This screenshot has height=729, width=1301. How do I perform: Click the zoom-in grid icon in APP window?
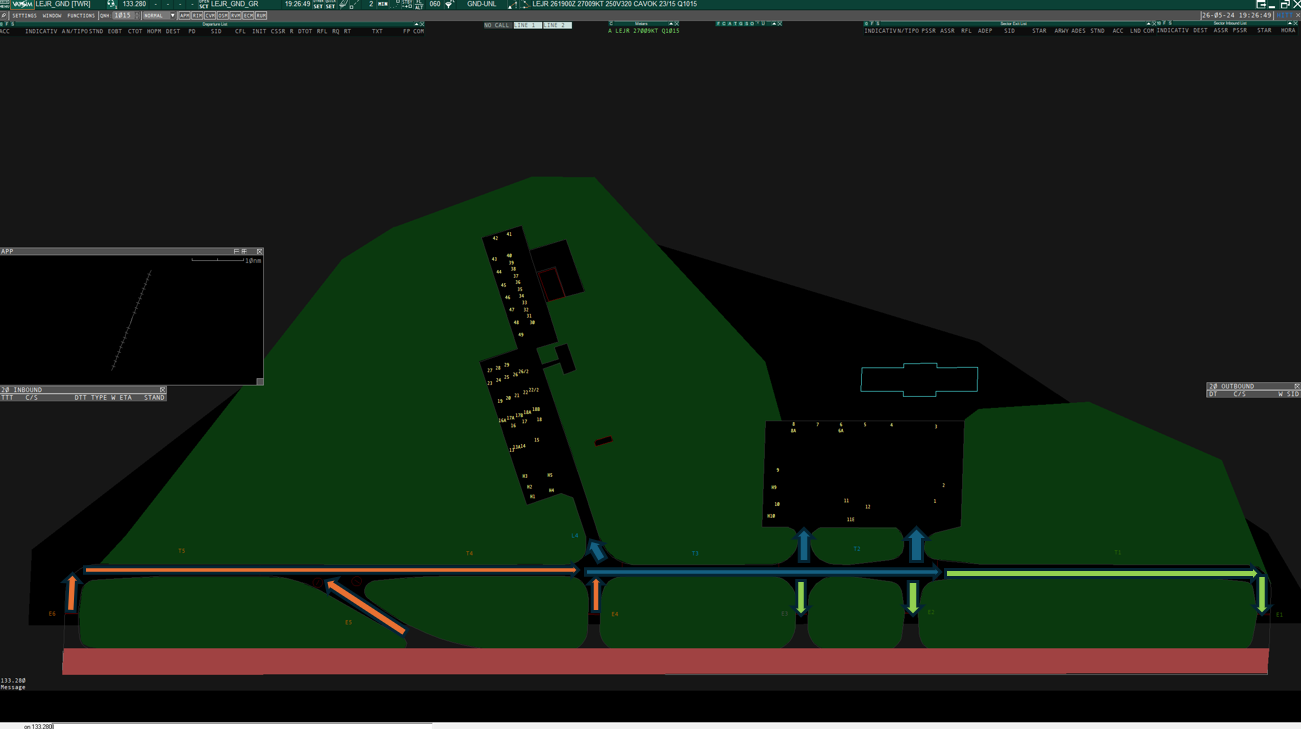coord(244,251)
